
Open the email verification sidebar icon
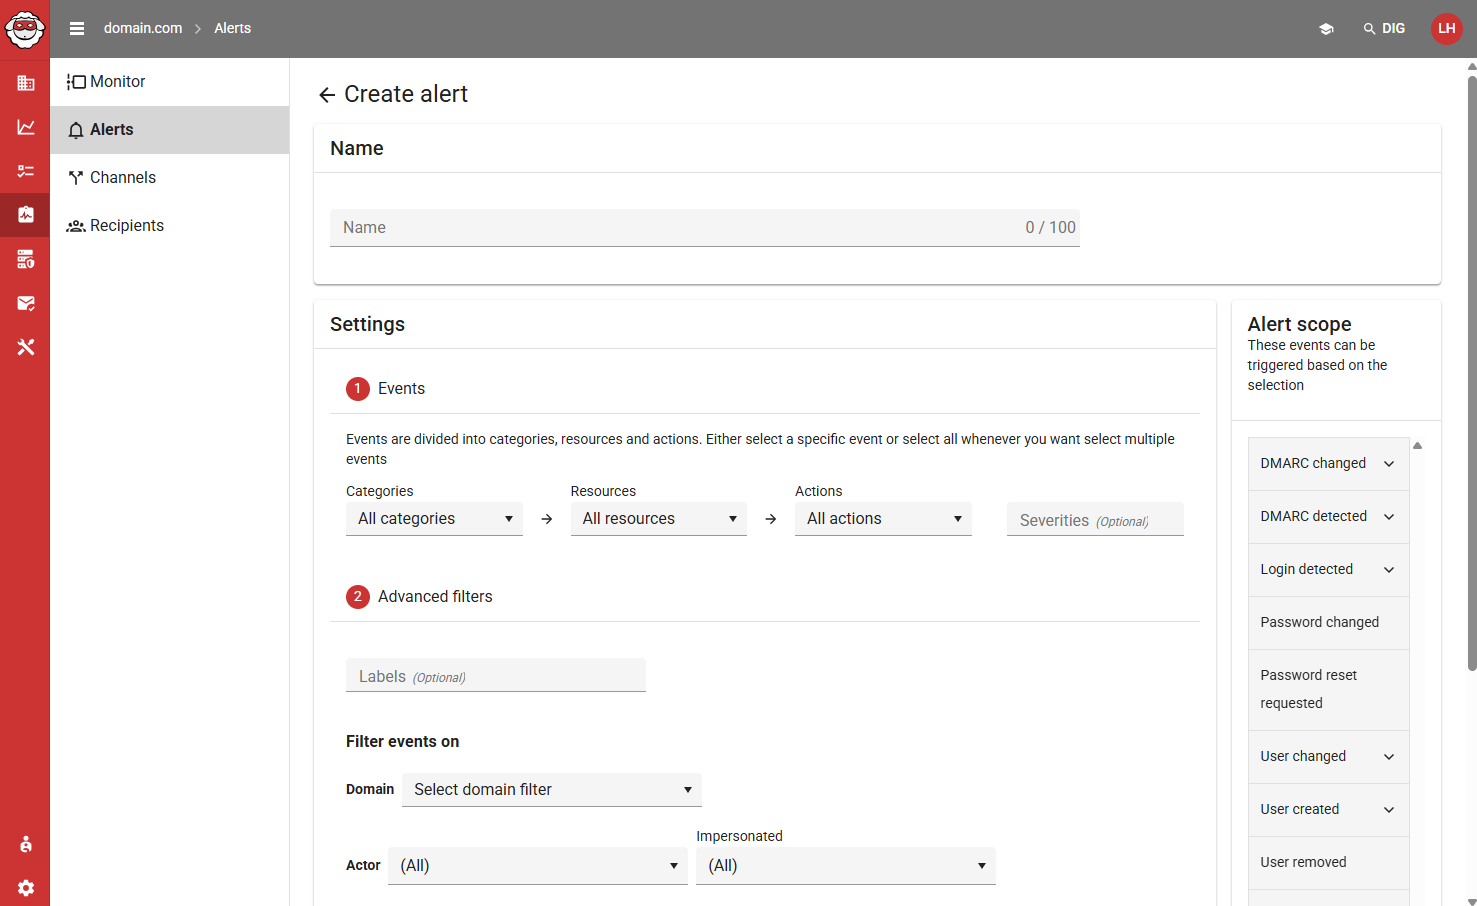coord(25,303)
